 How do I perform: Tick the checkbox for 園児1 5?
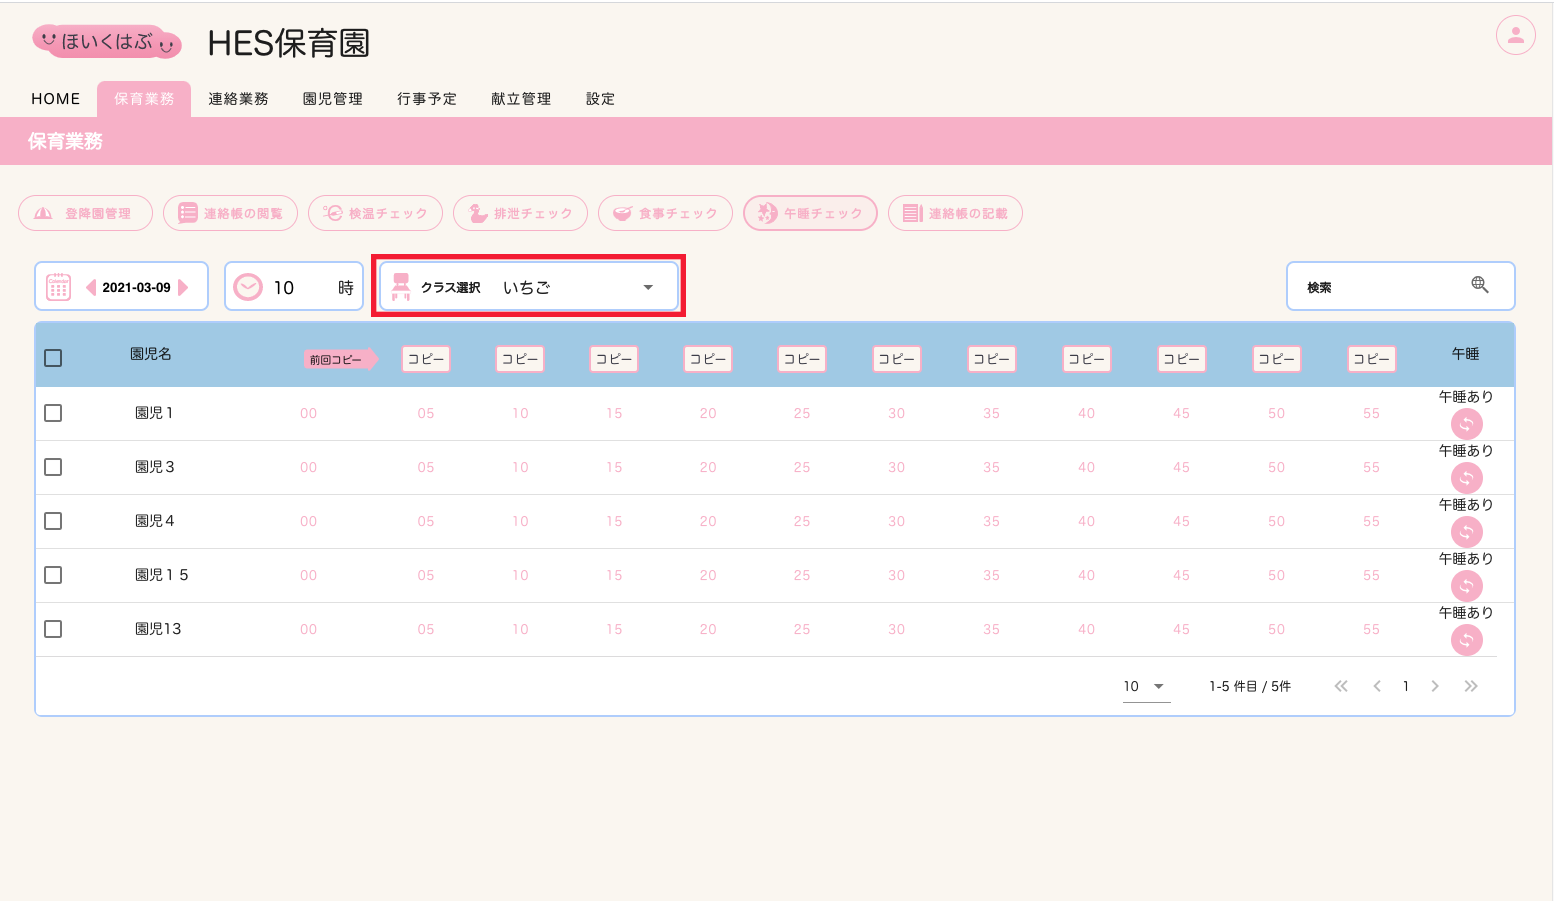[x=54, y=575]
